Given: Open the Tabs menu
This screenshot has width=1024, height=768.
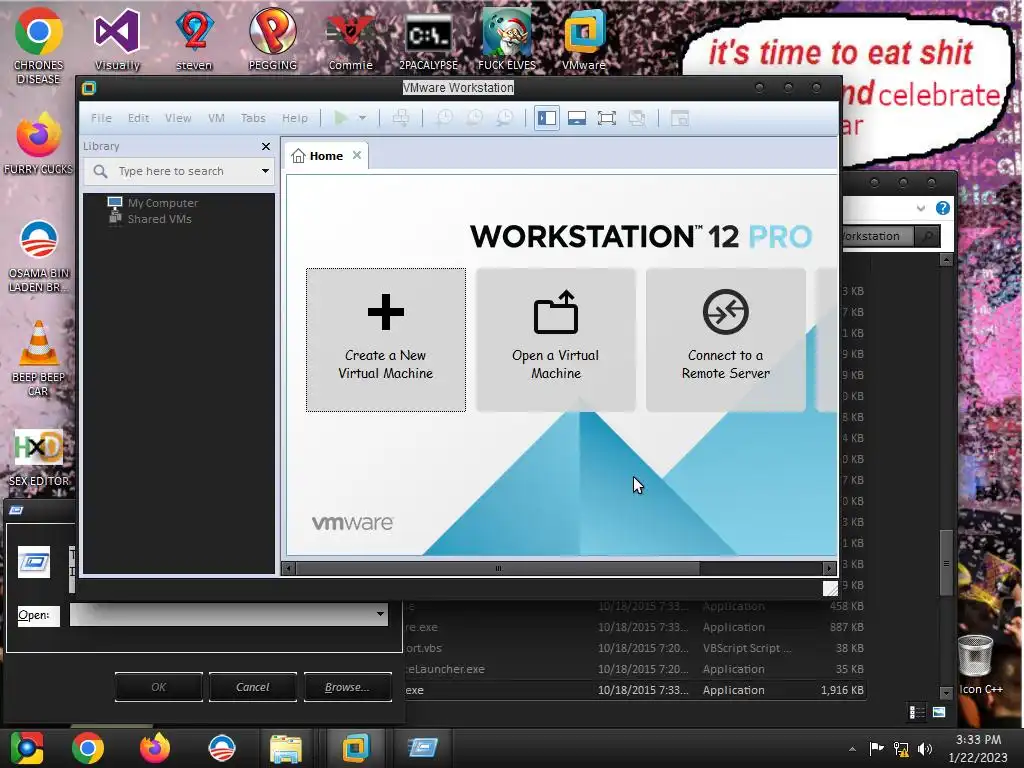Looking at the screenshot, I should (253, 118).
